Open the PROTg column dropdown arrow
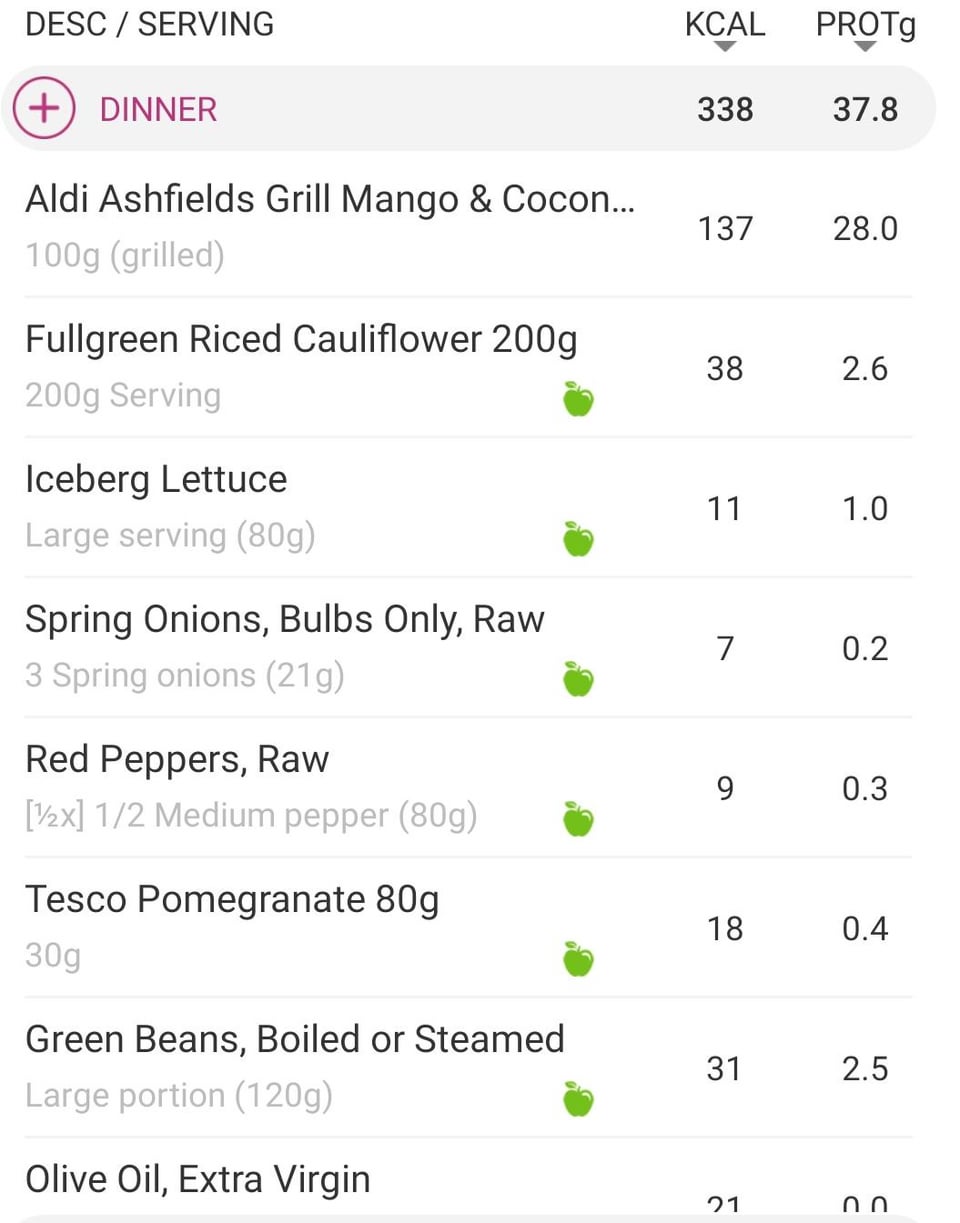The width and height of the screenshot is (960, 1223). (x=866, y=46)
